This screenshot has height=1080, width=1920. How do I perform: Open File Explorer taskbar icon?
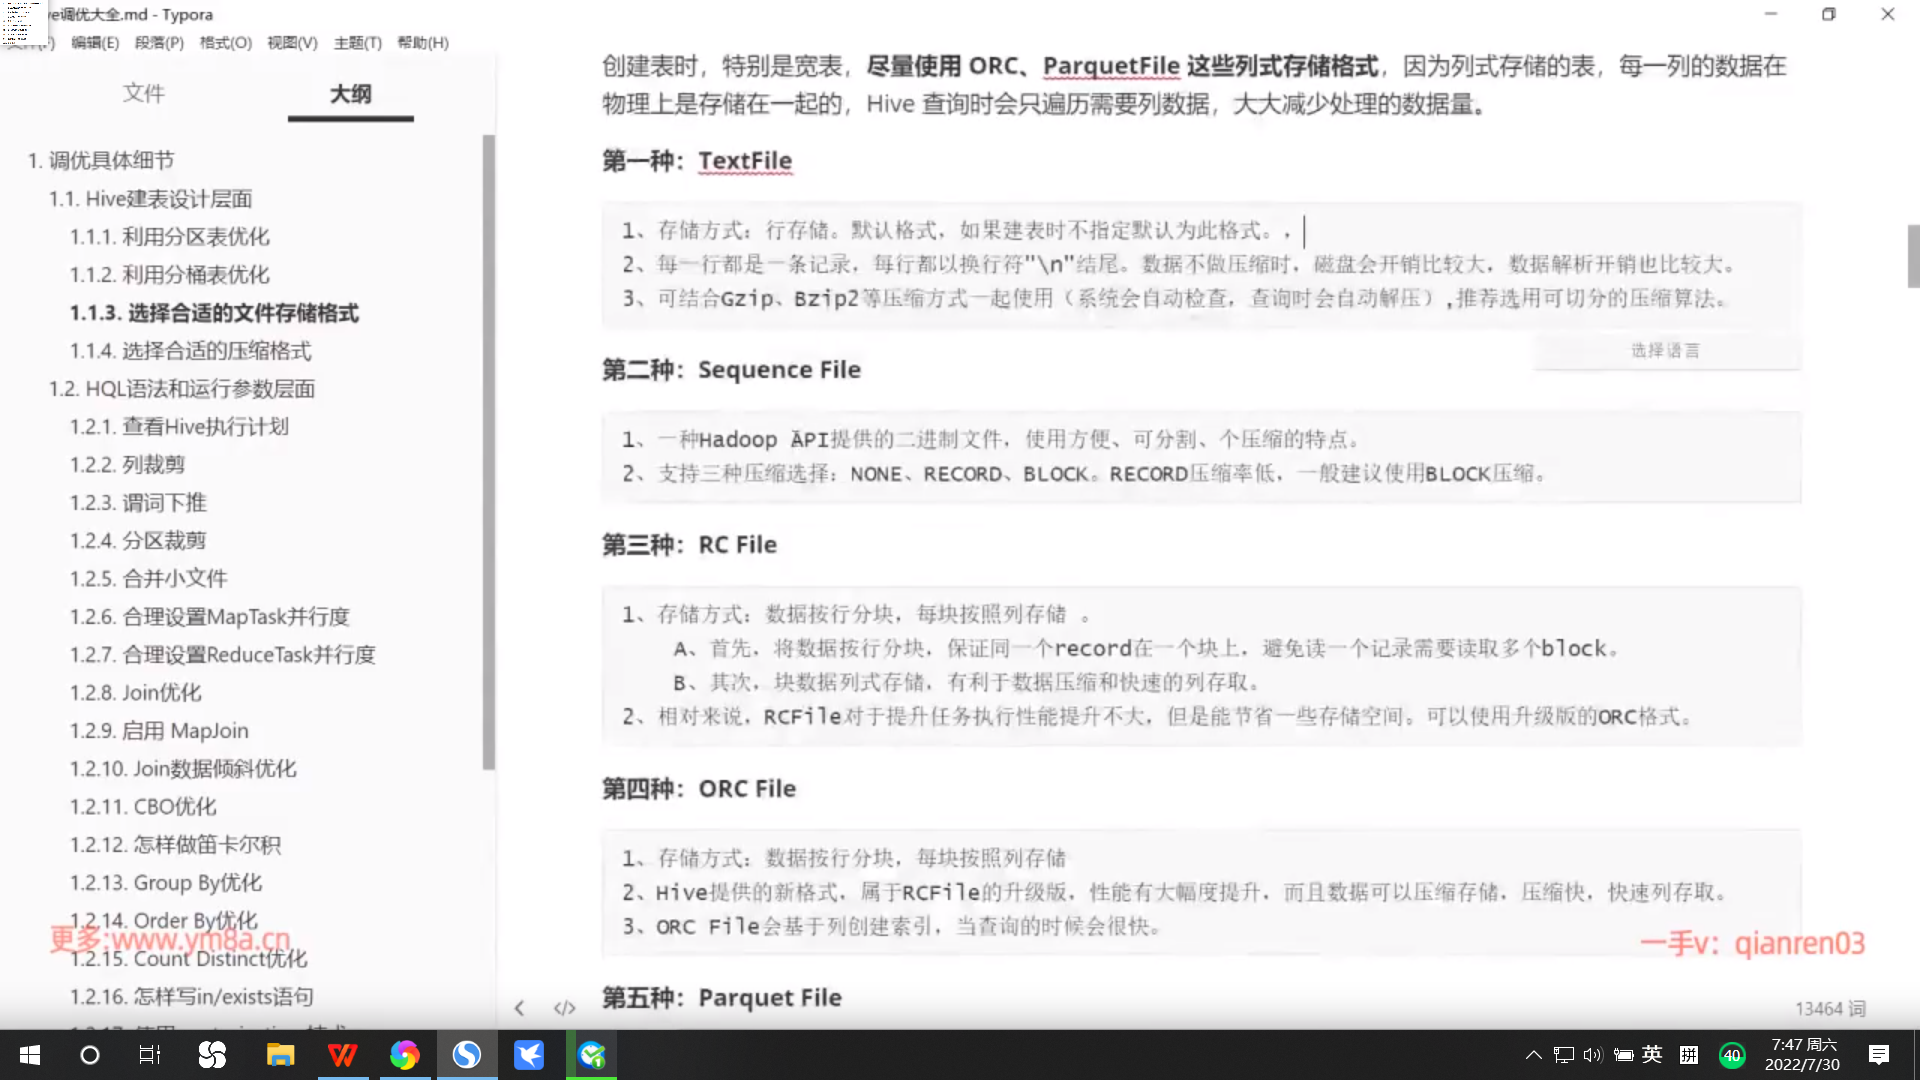[280, 1055]
